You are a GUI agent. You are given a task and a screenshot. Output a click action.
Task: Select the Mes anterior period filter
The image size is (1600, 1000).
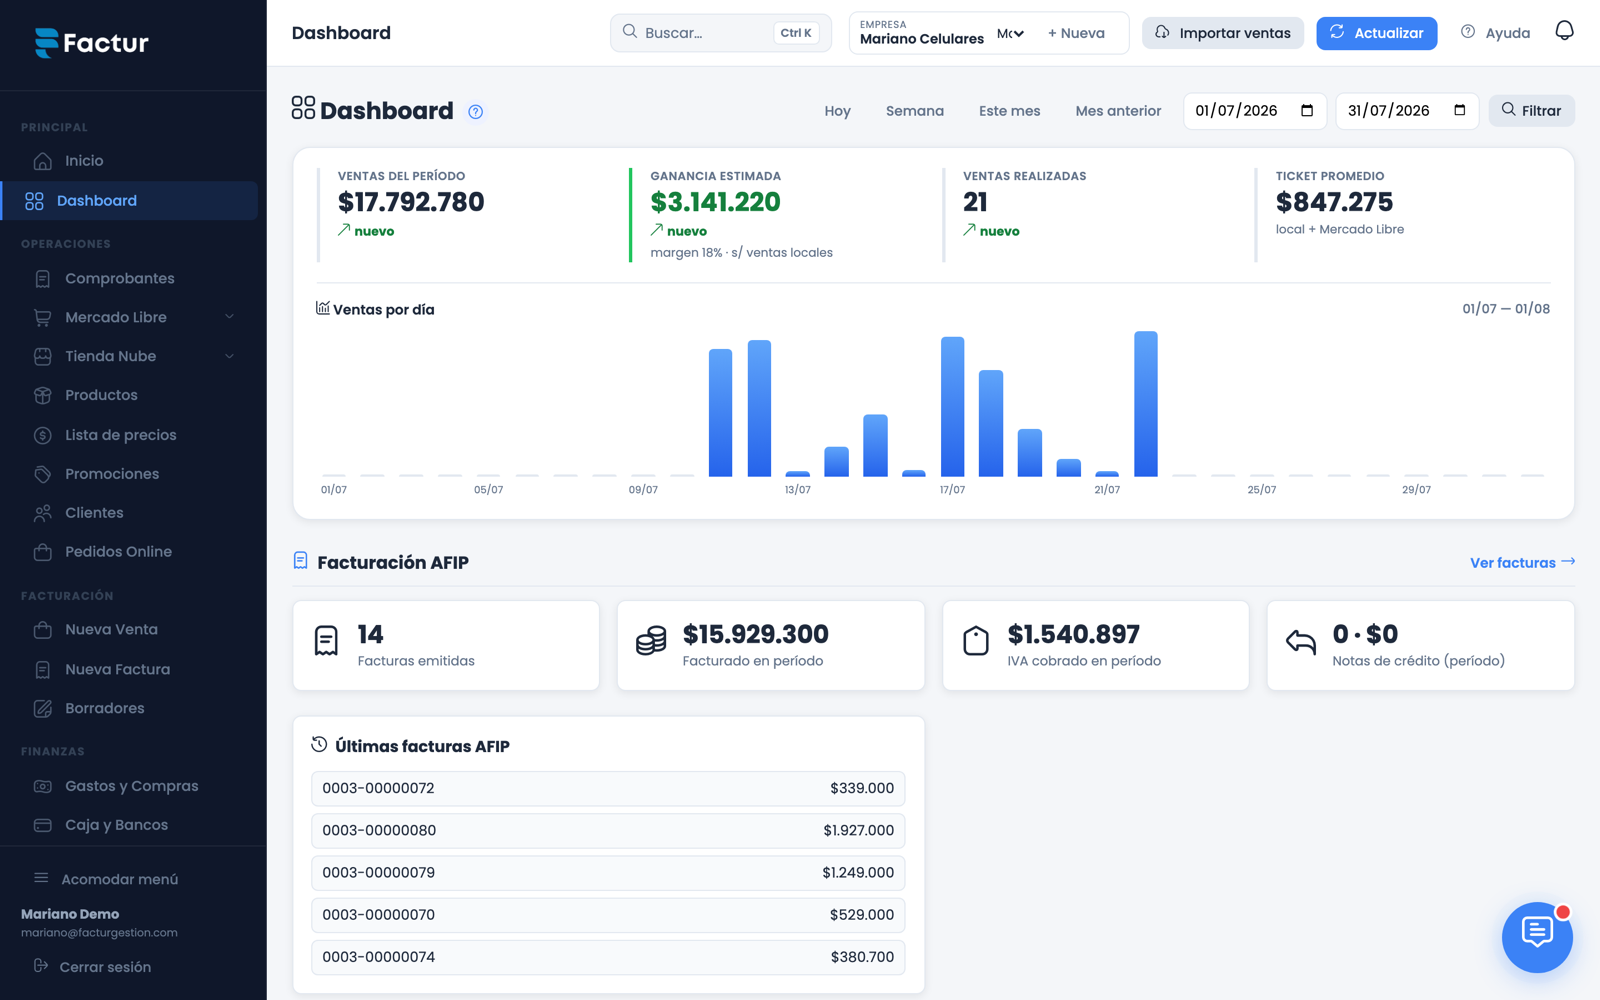pyautogui.click(x=1118, y=111)
